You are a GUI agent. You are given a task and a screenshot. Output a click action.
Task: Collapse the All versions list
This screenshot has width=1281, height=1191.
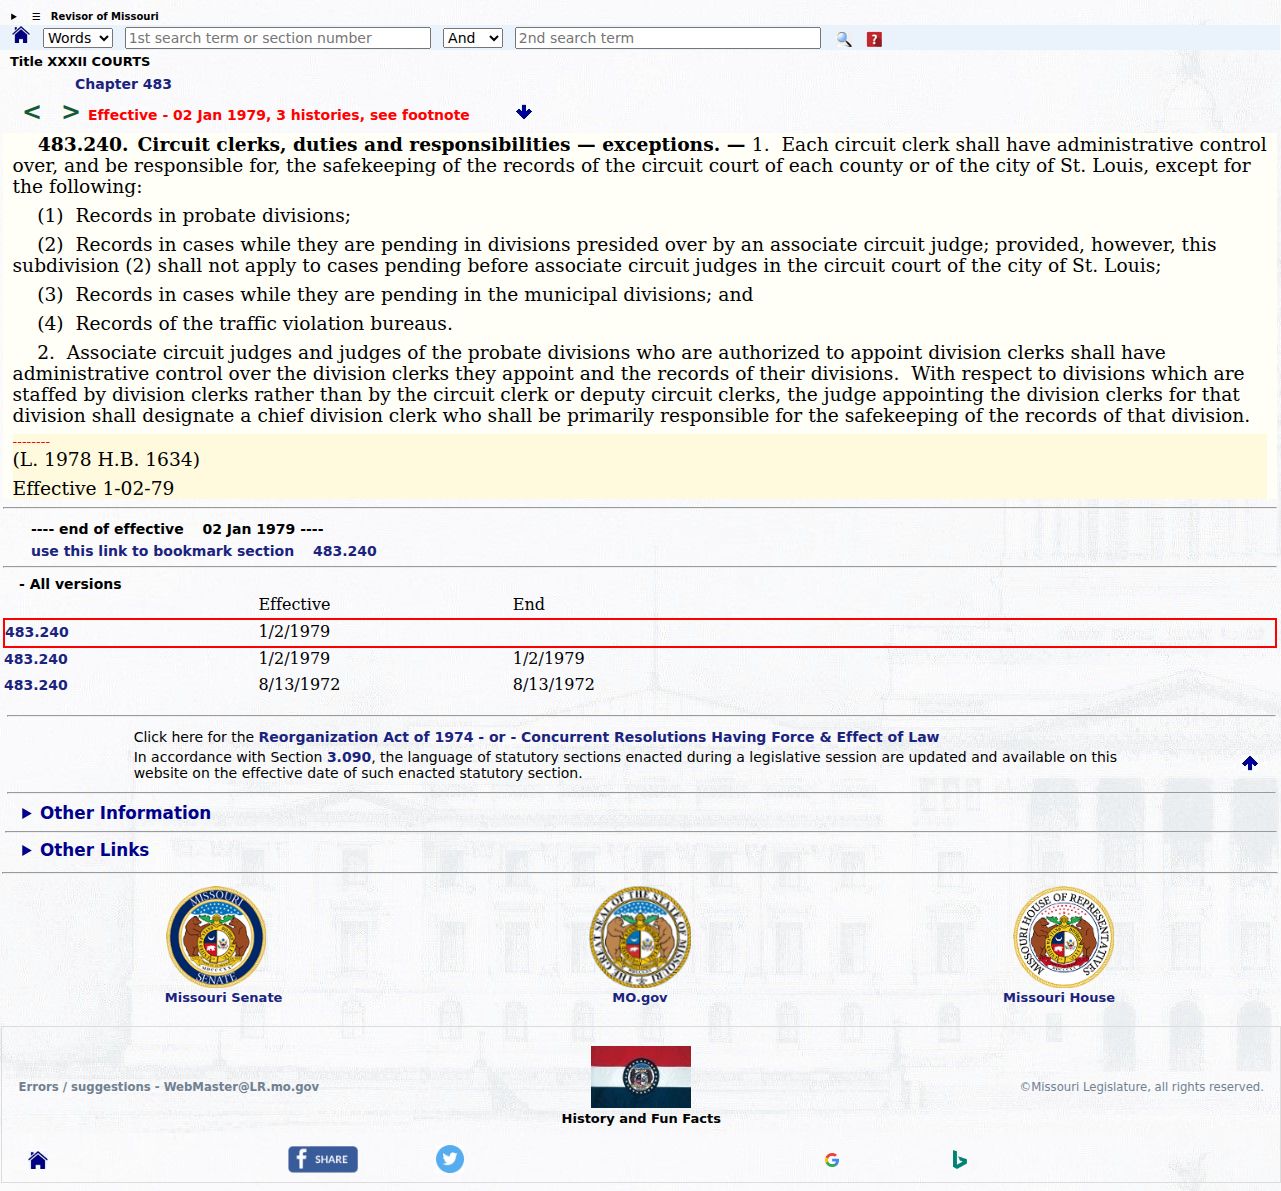point(70,584)
